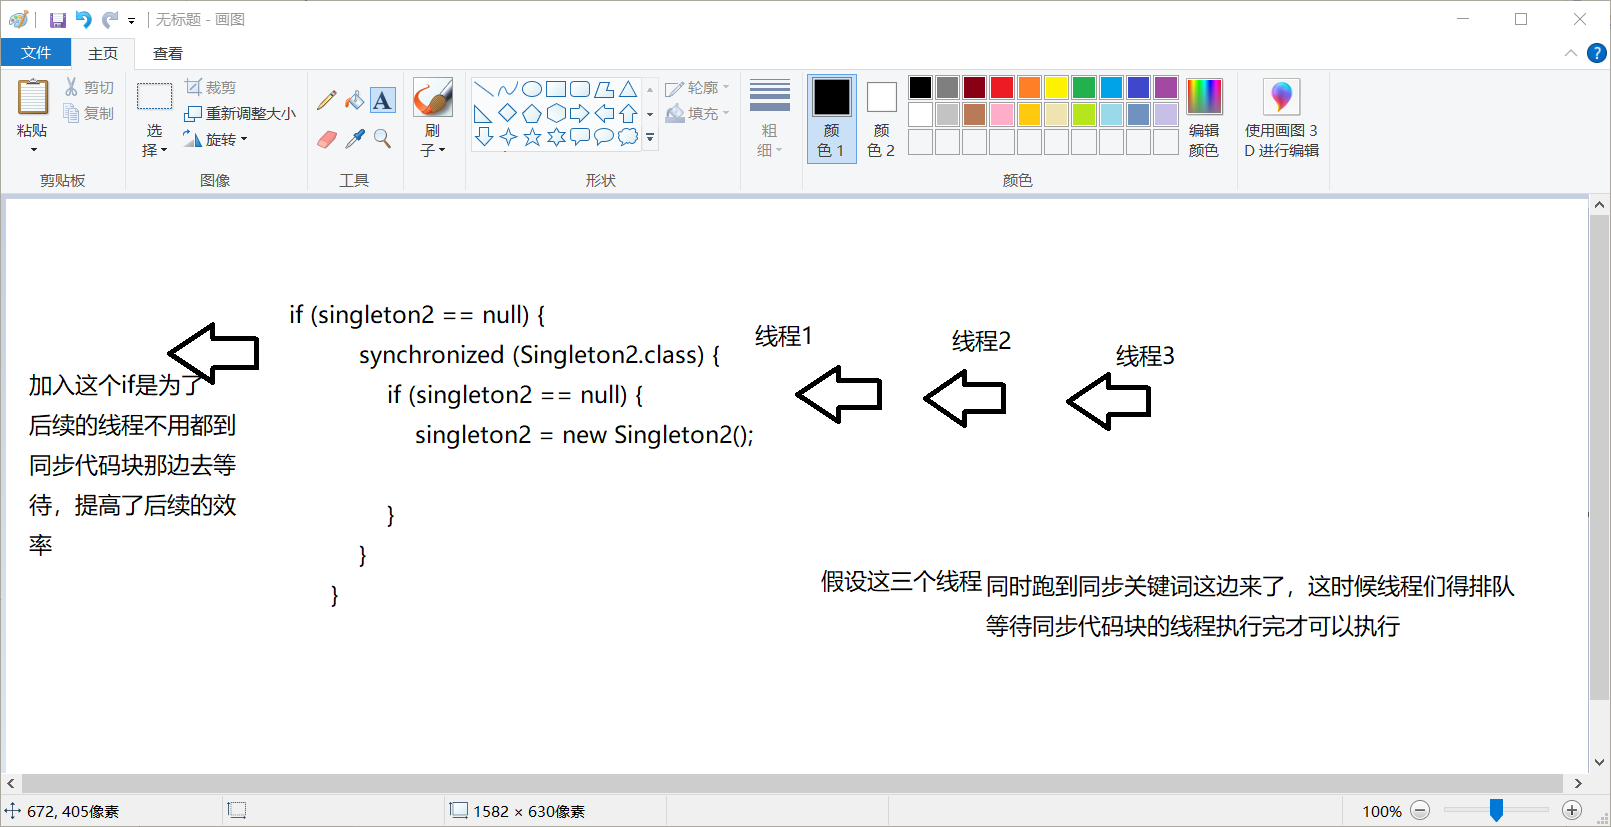This screenshot has height=827, width=1611.
Task: Open the Quick Access Toolbar customize dropdown
Action: (x=132, y=20)
